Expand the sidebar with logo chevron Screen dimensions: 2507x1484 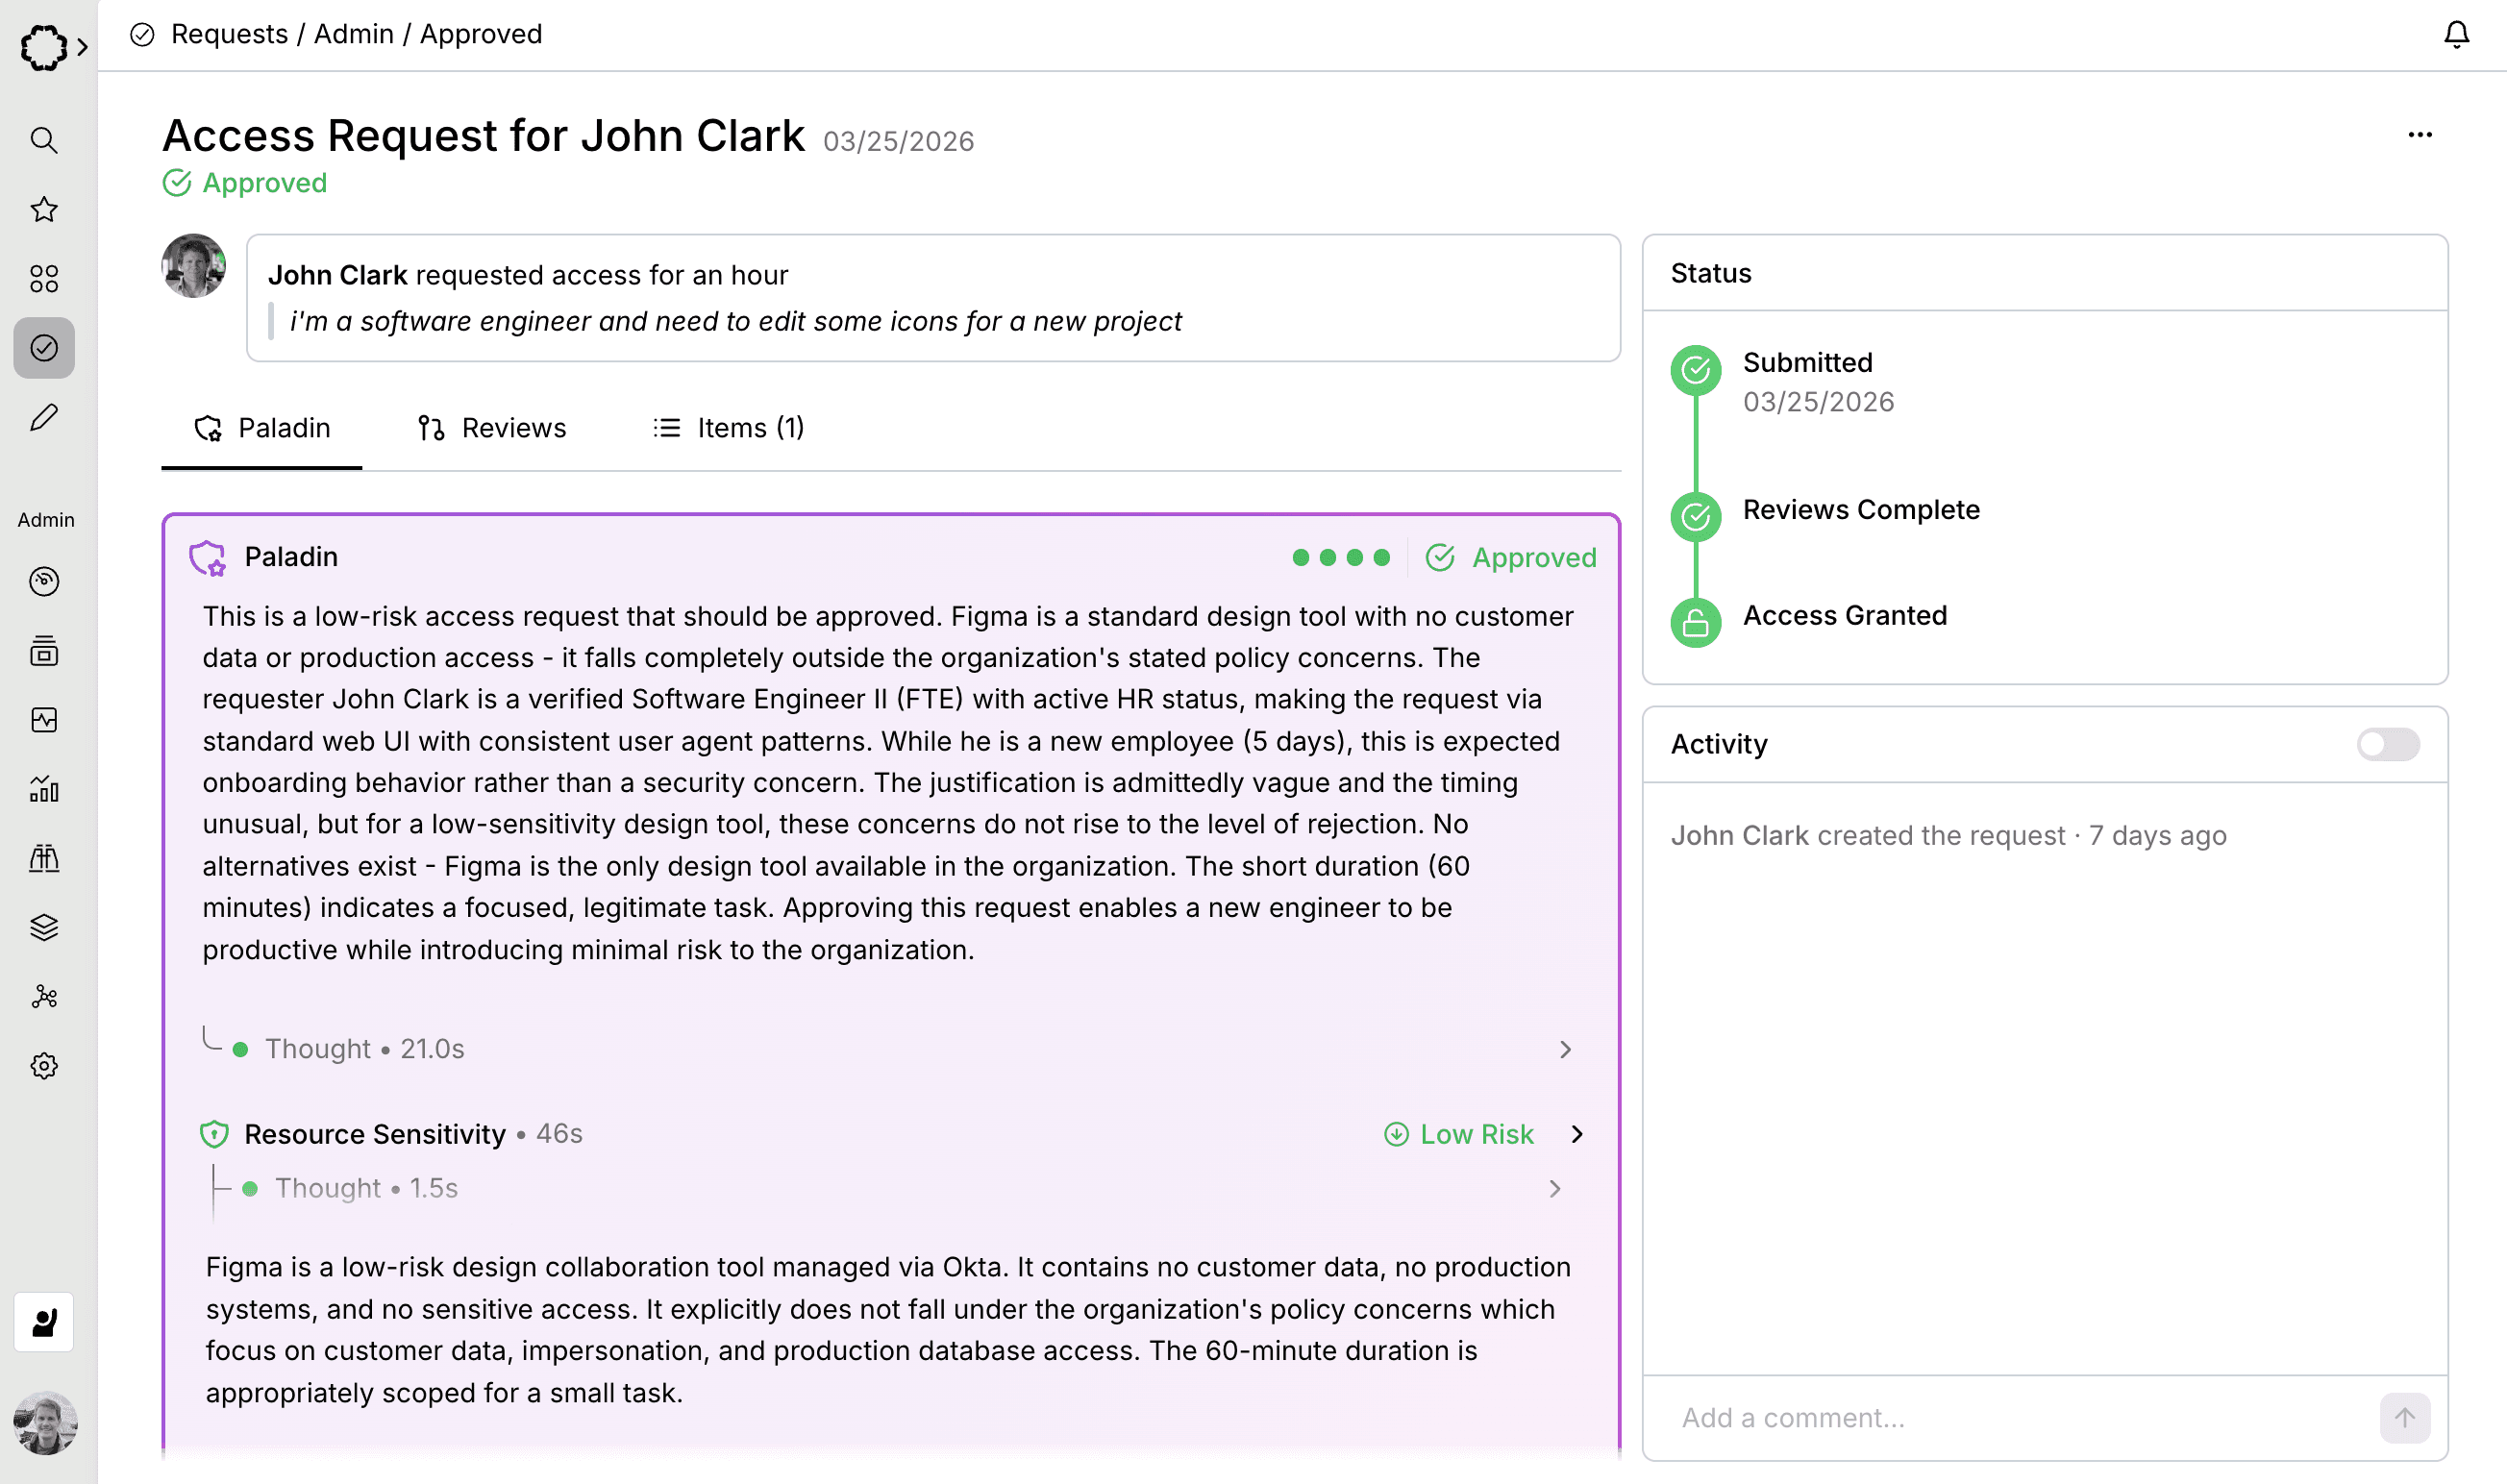[82, 47]
